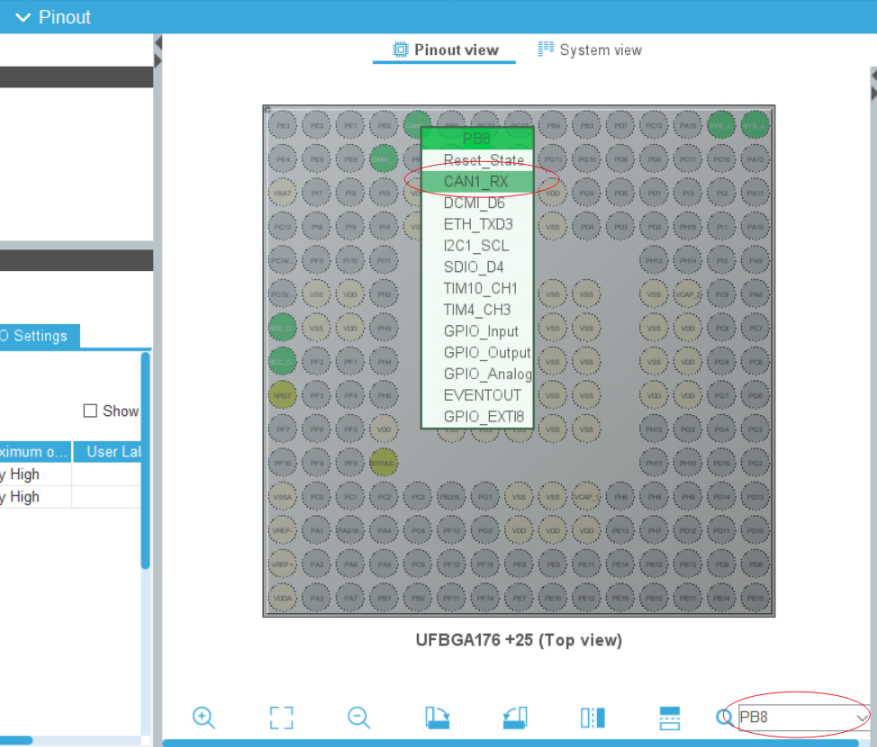Click the VBAT pin

coord(282,193)
